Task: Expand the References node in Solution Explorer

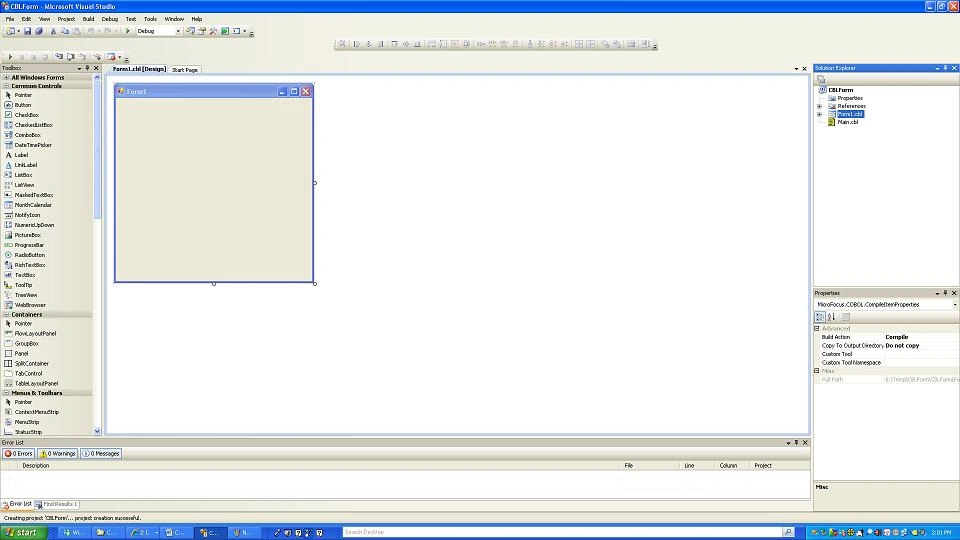Action: coord(820,106)
